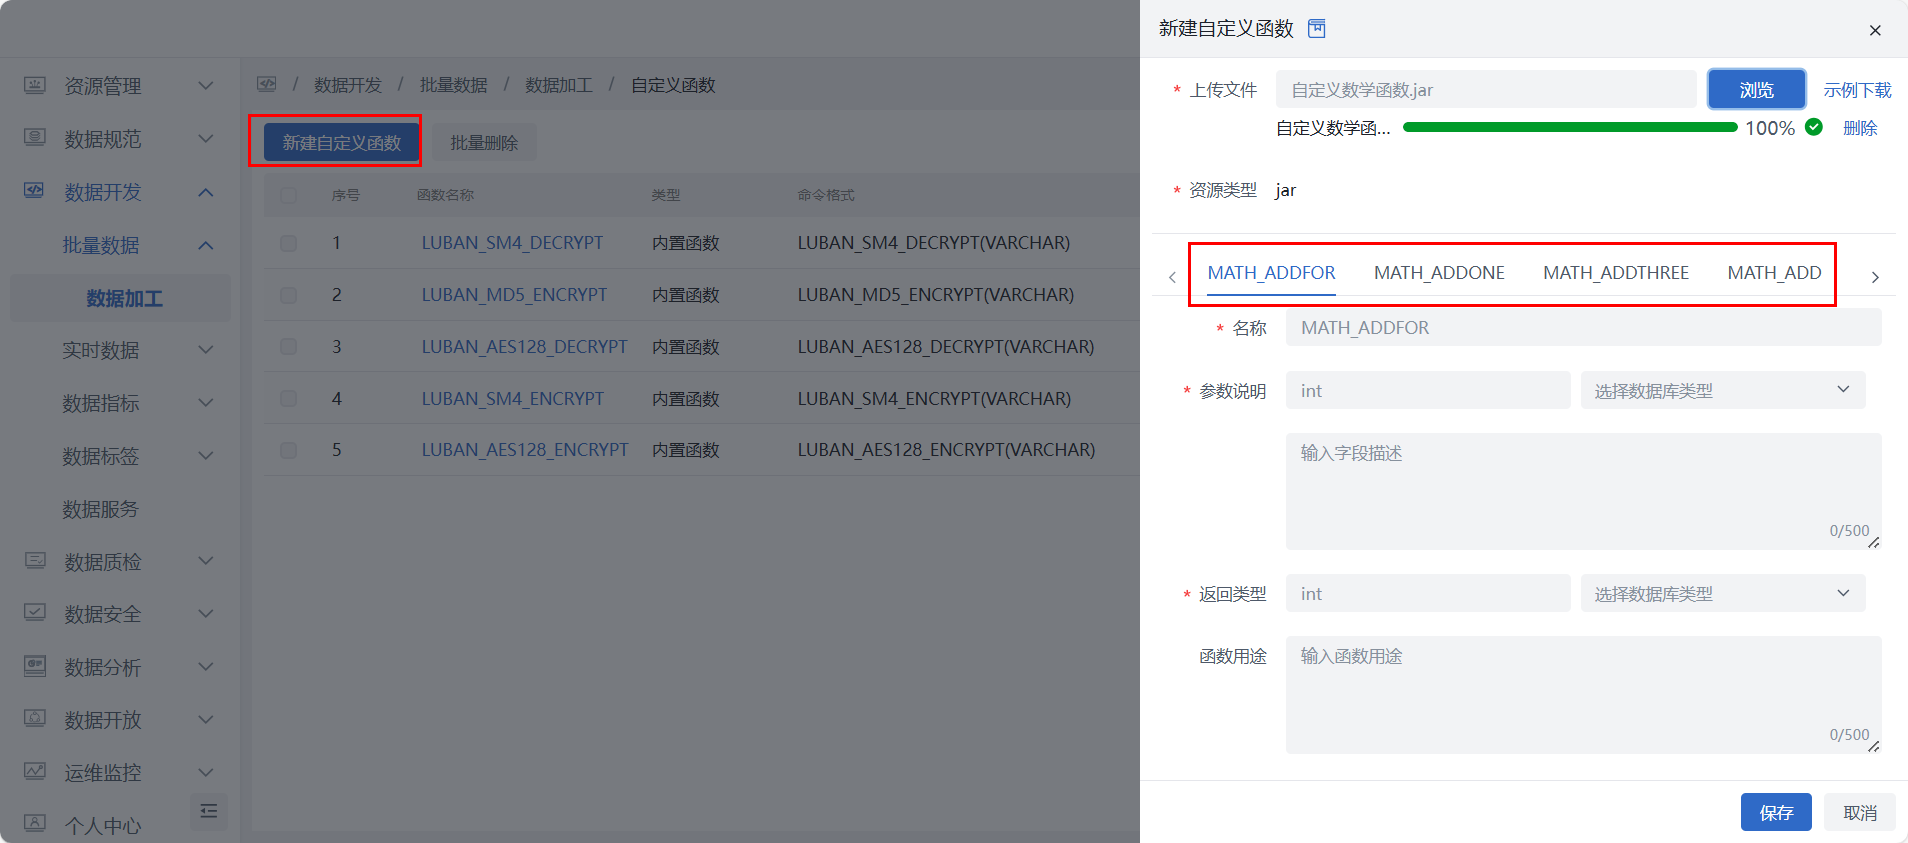
Task: Click the 上传文件 filename field
Action: point(1486,89)
